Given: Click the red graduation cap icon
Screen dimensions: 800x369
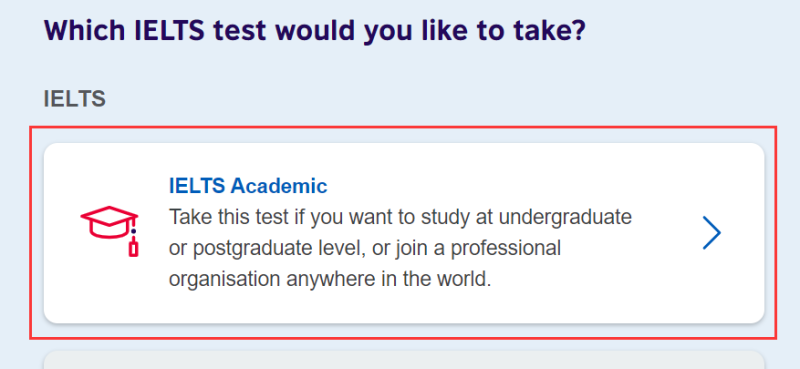Looking at the screenshot, I should click(110, 231).
